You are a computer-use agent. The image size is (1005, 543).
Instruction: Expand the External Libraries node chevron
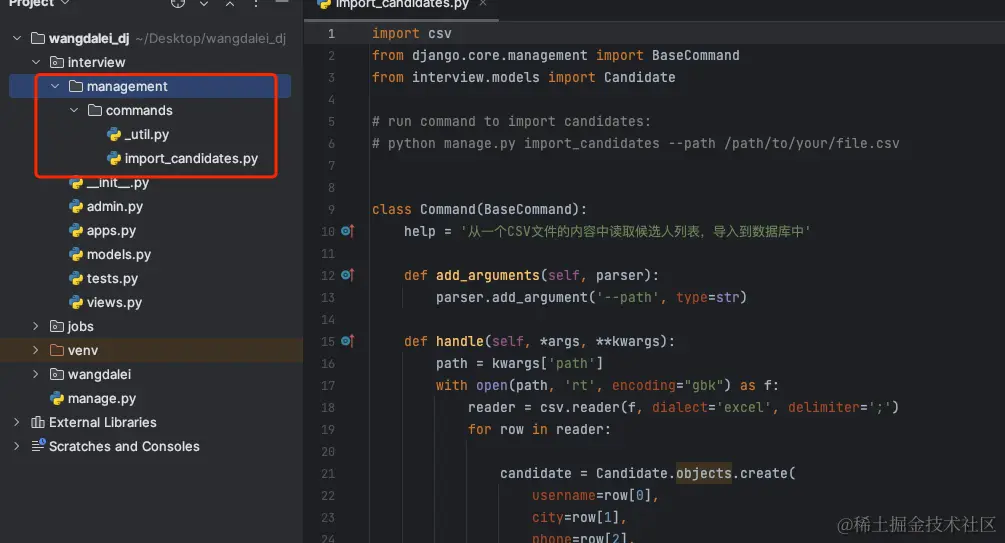coord(17,422)
